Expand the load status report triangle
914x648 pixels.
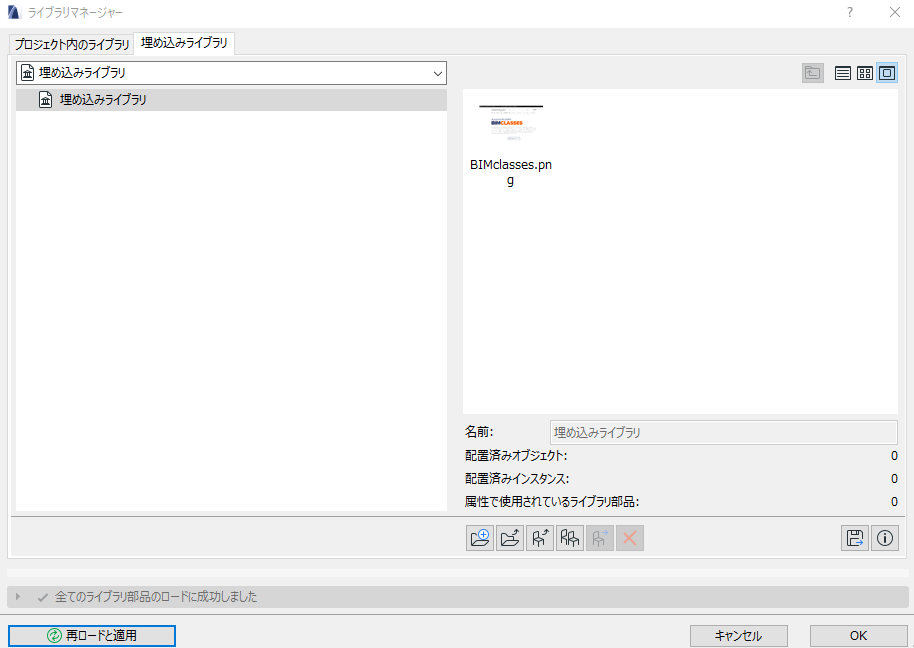pyautogui.click(x=18, y=597)
